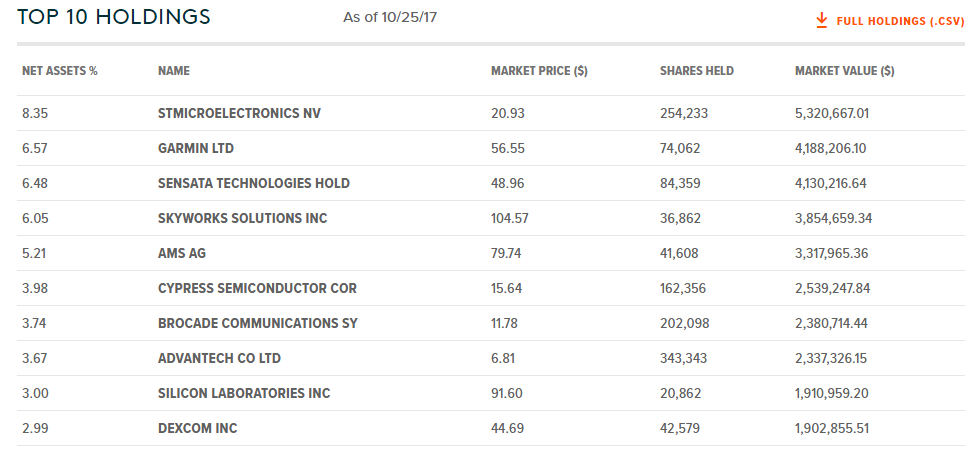Click the Top 10 Holdings heading
The image size is (977, 449).
pyautogui.click(x=114, y=17)
